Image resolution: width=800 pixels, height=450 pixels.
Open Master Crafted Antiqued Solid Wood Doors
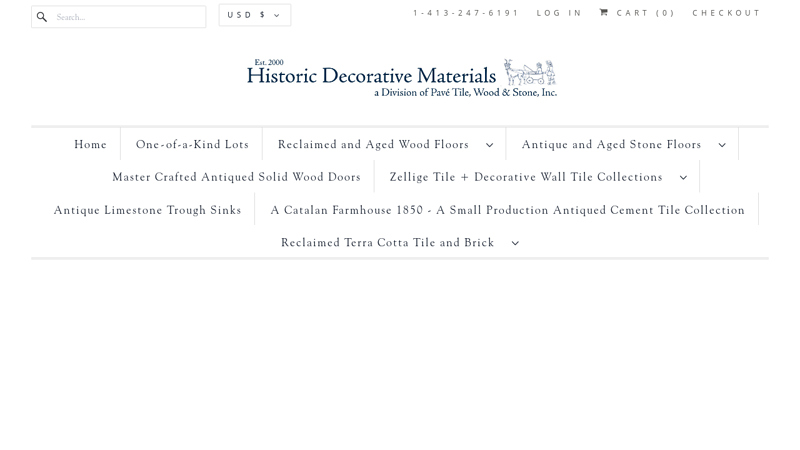click(236, 177)
